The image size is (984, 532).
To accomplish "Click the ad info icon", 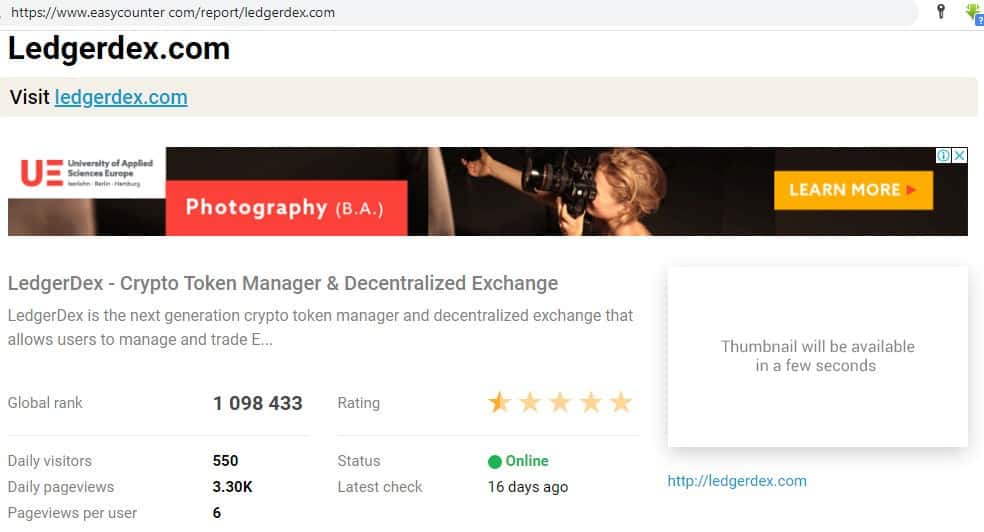I will pos(943,156).
